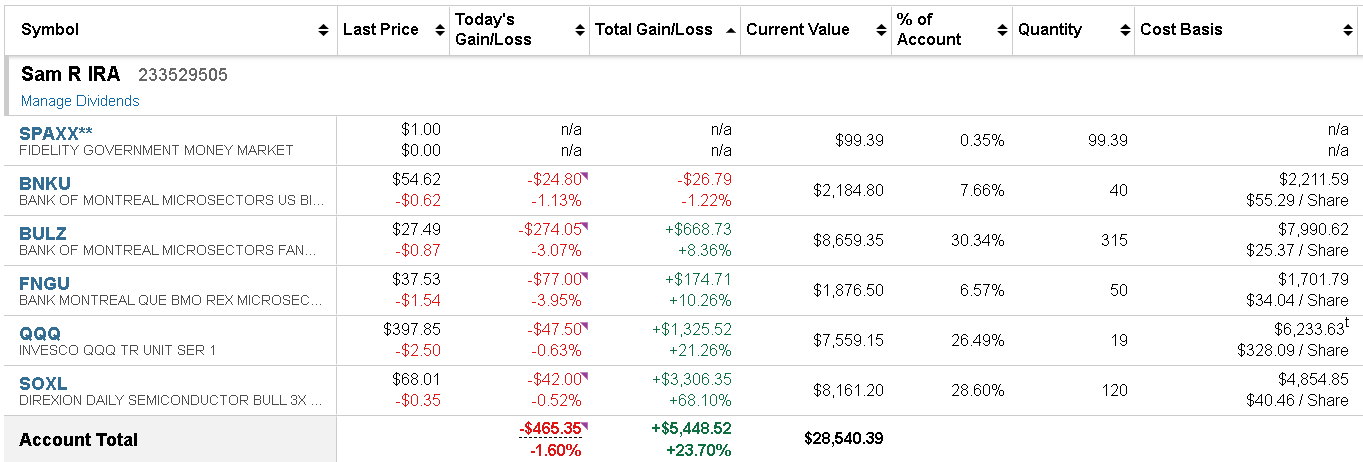Open SOXL symbol details

point(43,383)
